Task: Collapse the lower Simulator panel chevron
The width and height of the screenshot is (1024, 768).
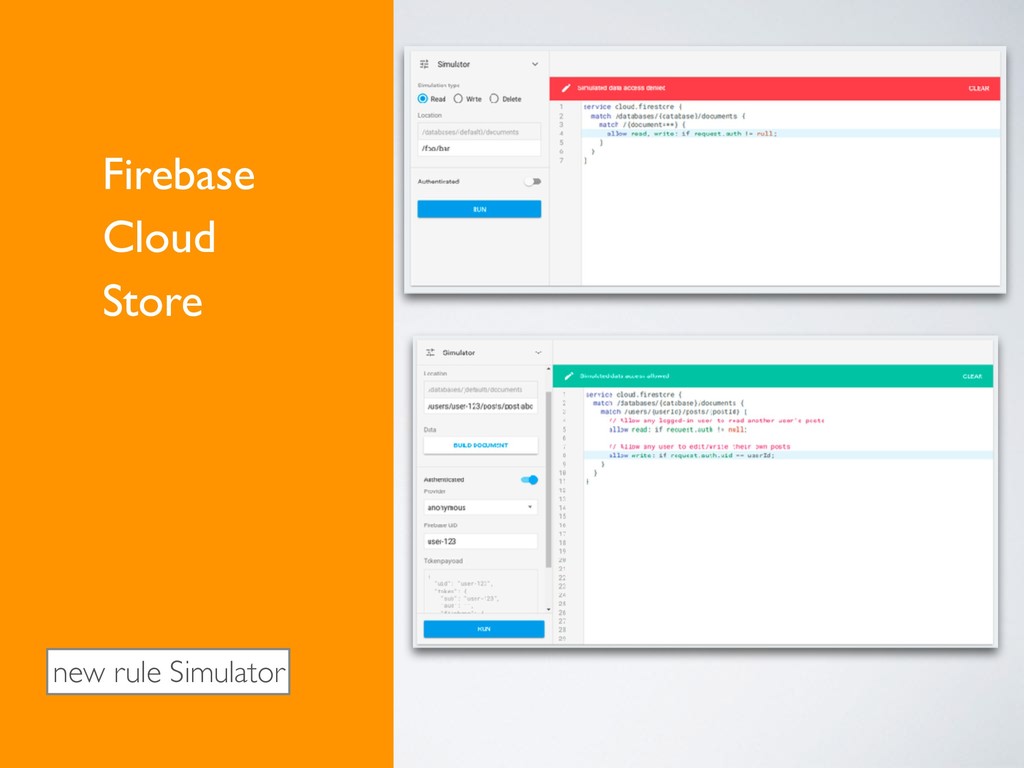Action: point(538,353)
